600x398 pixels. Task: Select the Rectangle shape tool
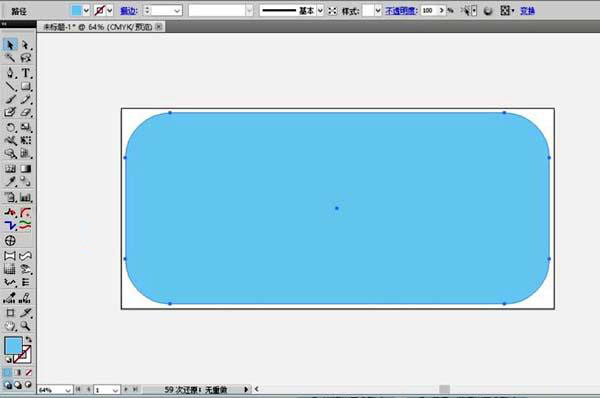[26, 86]
